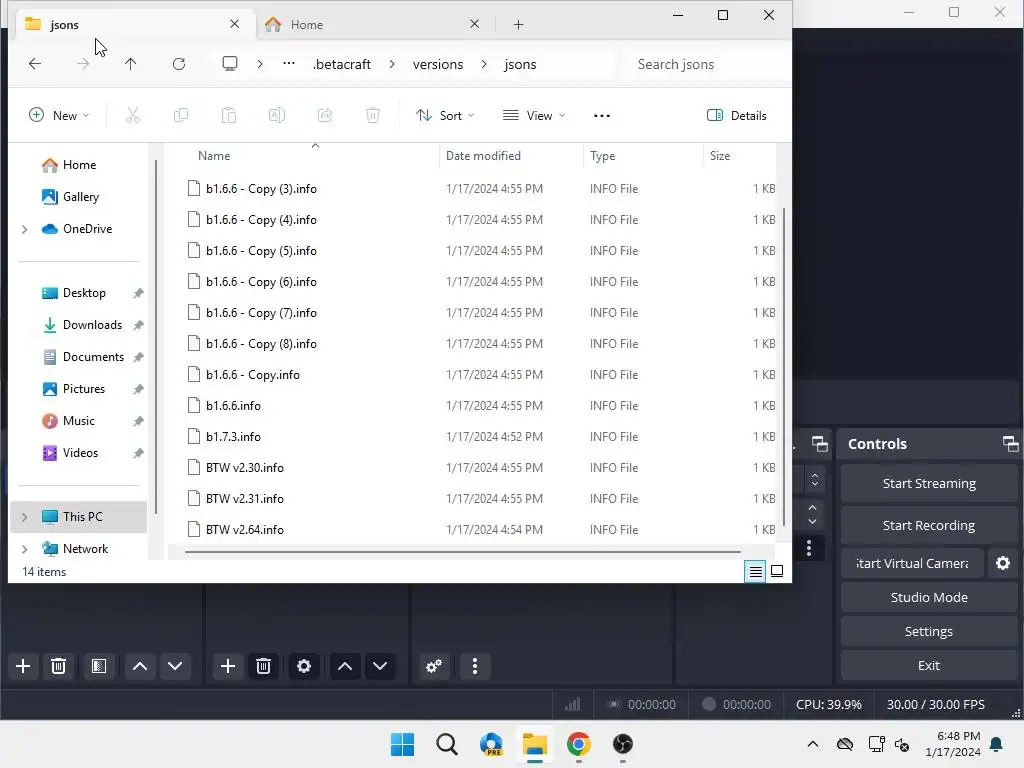The width and height of the screenshot is (1024, 768).
Task: Open Windows Start menu
Action: [402, 744]
